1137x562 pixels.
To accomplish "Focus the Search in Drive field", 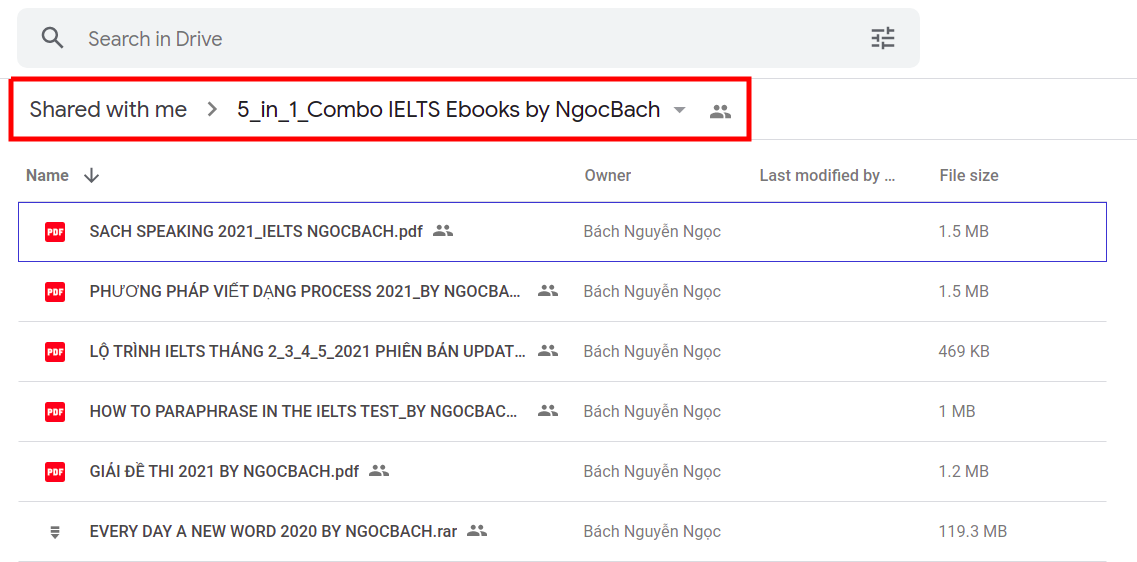I will [x=468, y=38].
